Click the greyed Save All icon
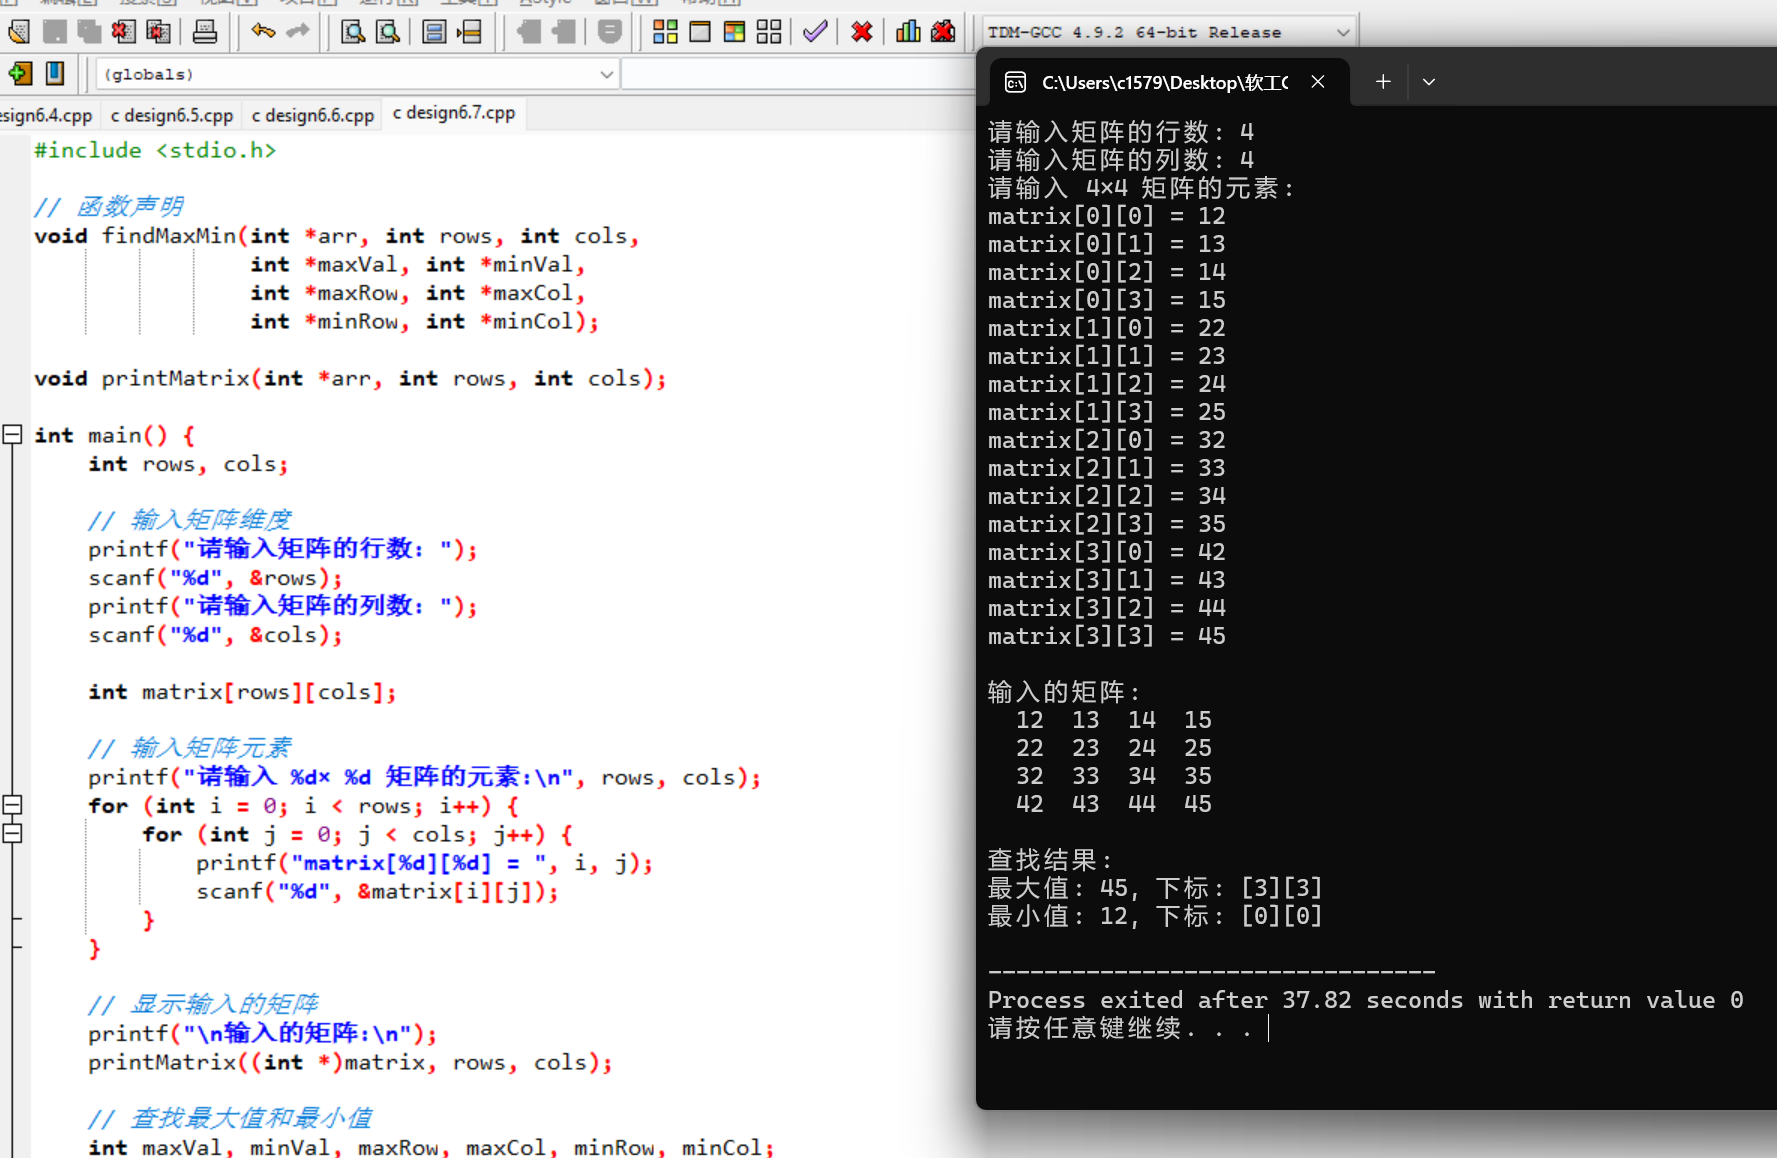 coord(89,32)
